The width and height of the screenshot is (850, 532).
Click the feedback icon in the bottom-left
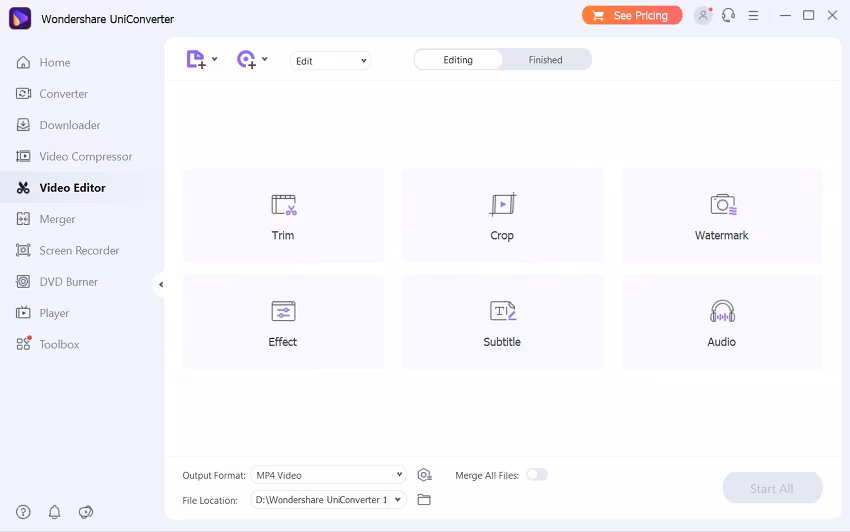click(x=86, y=512)
